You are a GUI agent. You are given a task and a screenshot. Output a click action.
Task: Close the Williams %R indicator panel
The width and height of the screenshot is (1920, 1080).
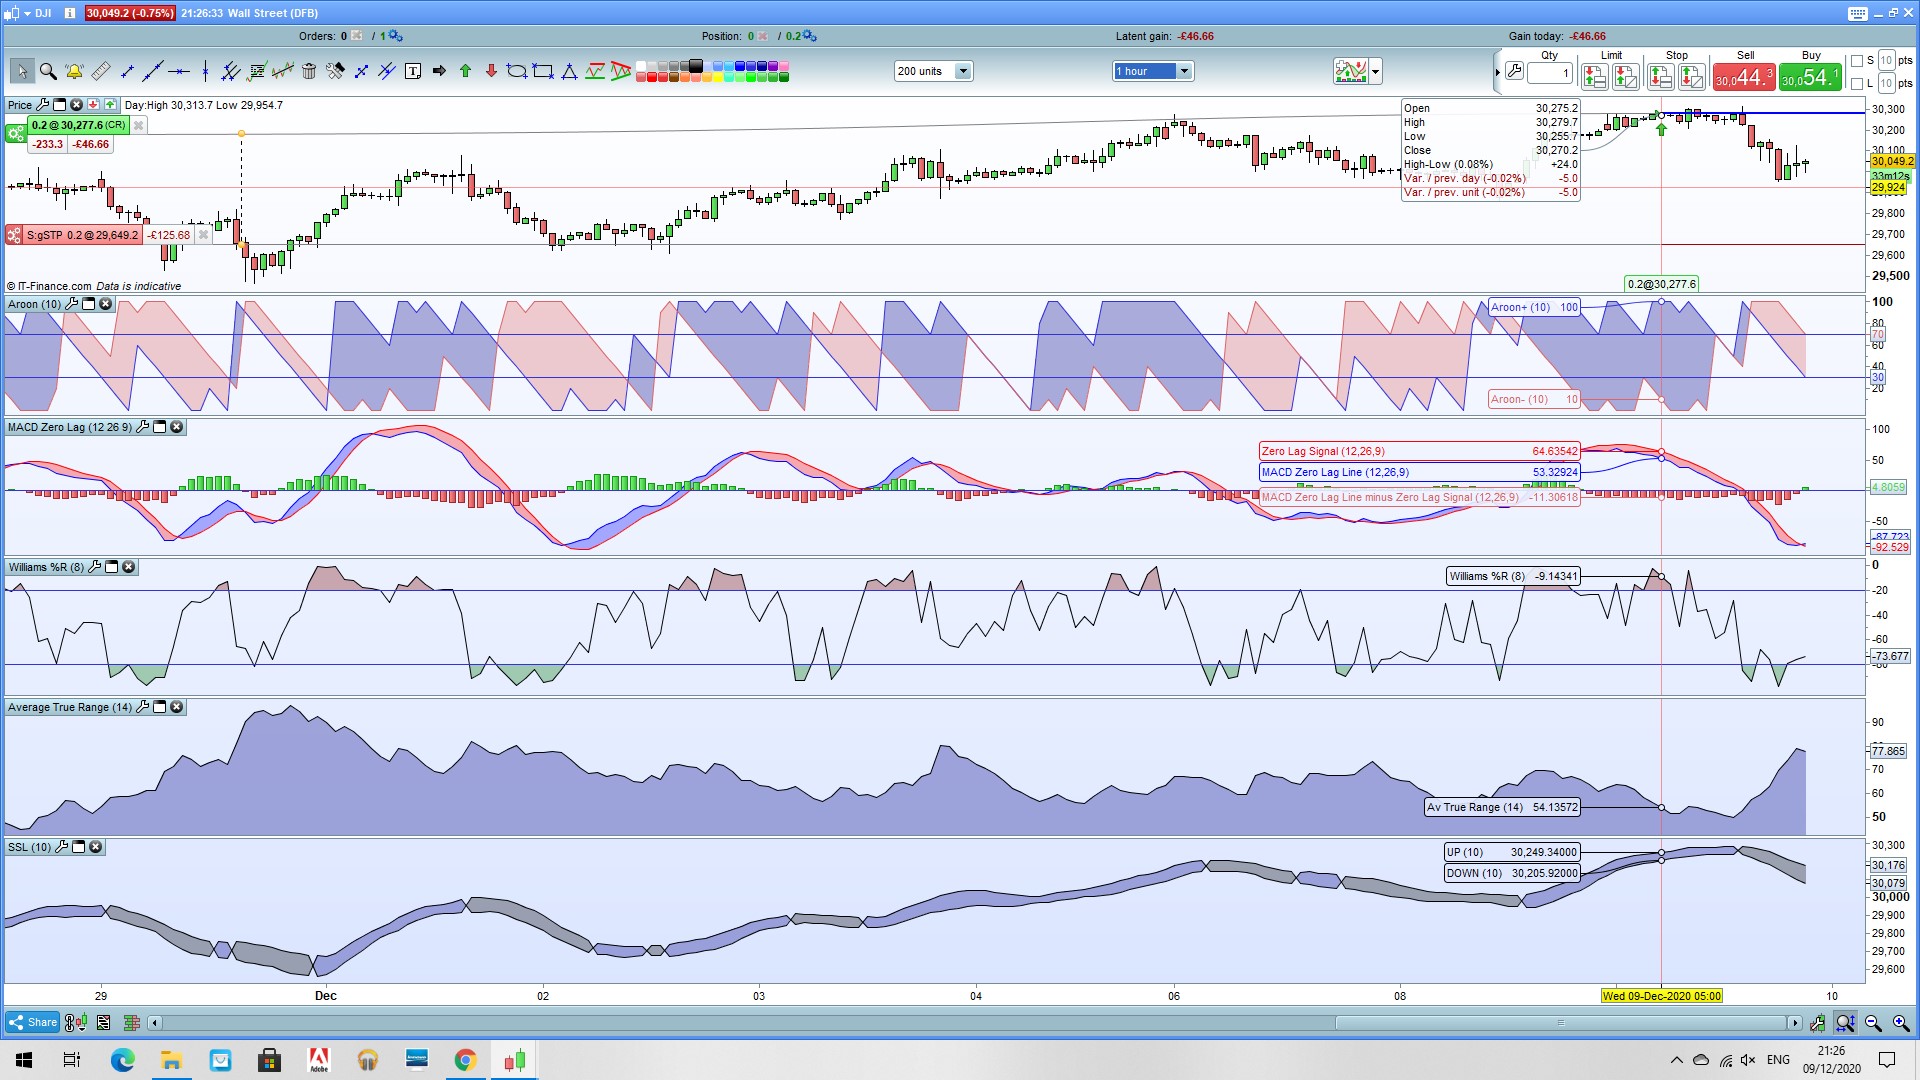point(128,567)
